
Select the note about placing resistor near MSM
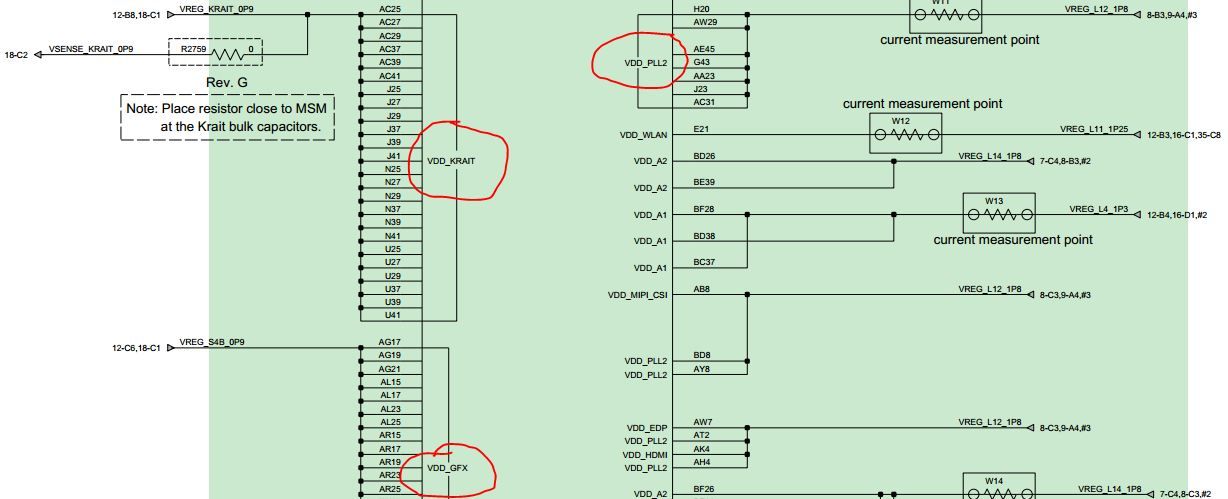pos(227,116)
